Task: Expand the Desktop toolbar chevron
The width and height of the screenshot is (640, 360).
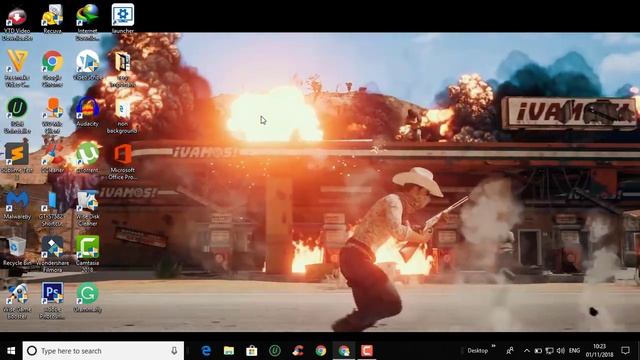Action: pos(494,347)
